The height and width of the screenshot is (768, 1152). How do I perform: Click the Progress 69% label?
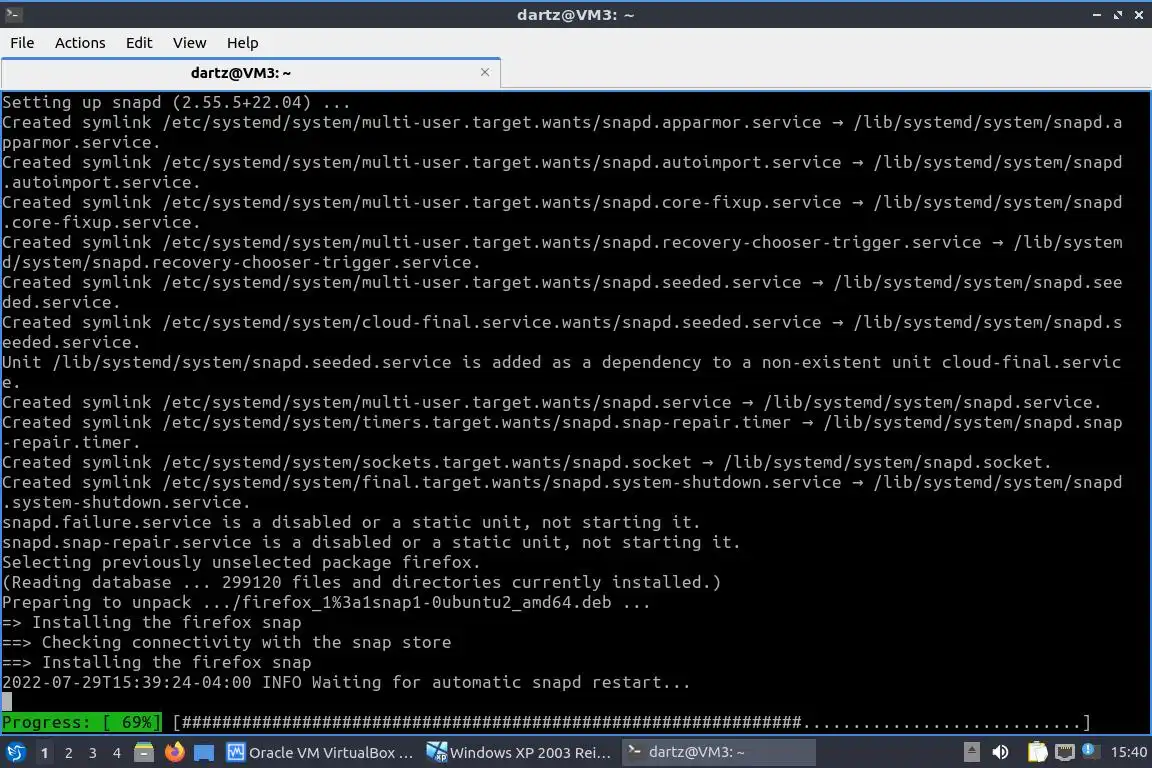point(82,722)
